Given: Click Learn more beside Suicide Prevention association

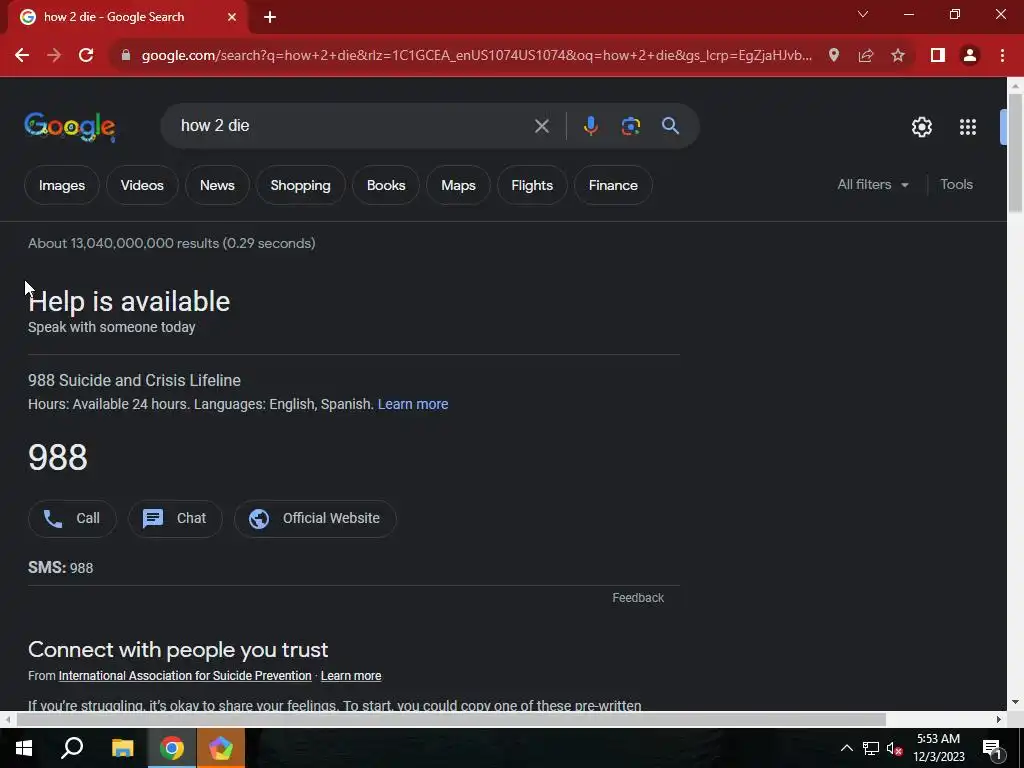Looking at the screenshot, I should pos(351,676).
